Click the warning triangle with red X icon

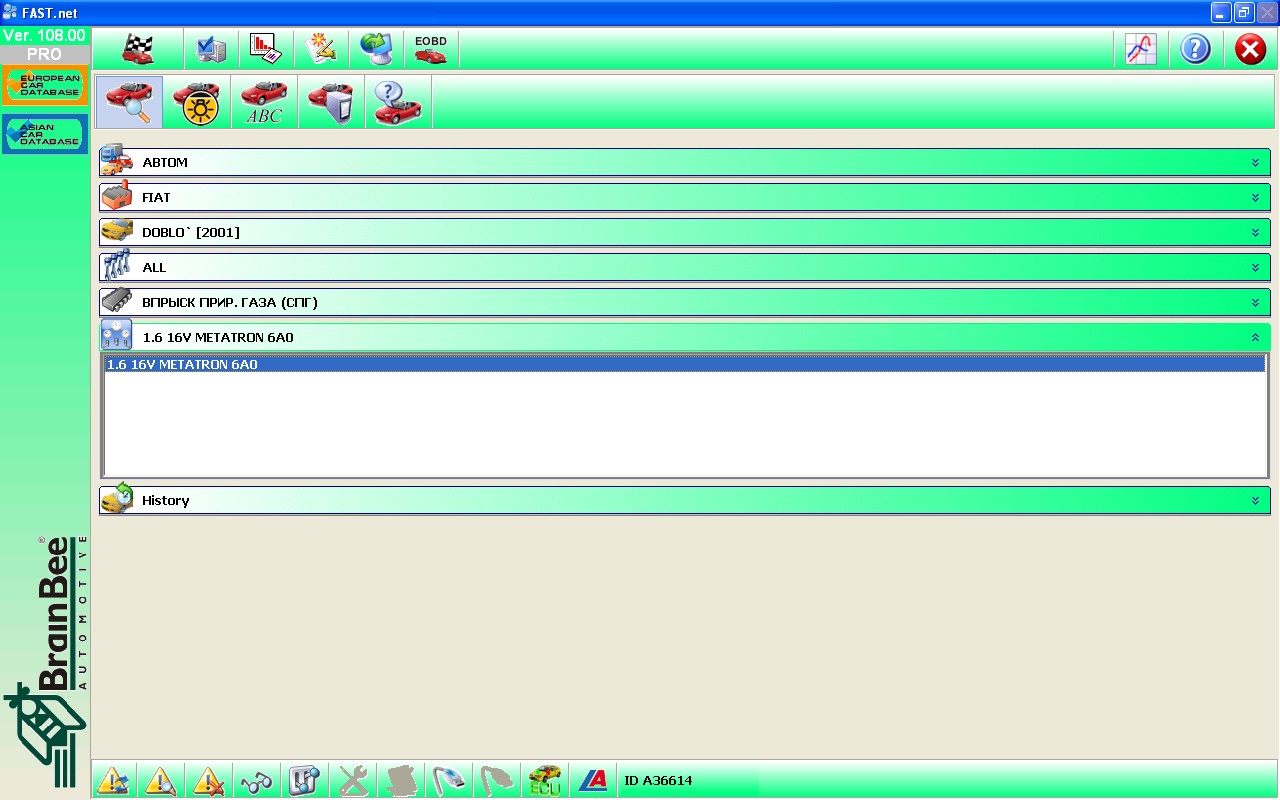[x=209, y=780]
